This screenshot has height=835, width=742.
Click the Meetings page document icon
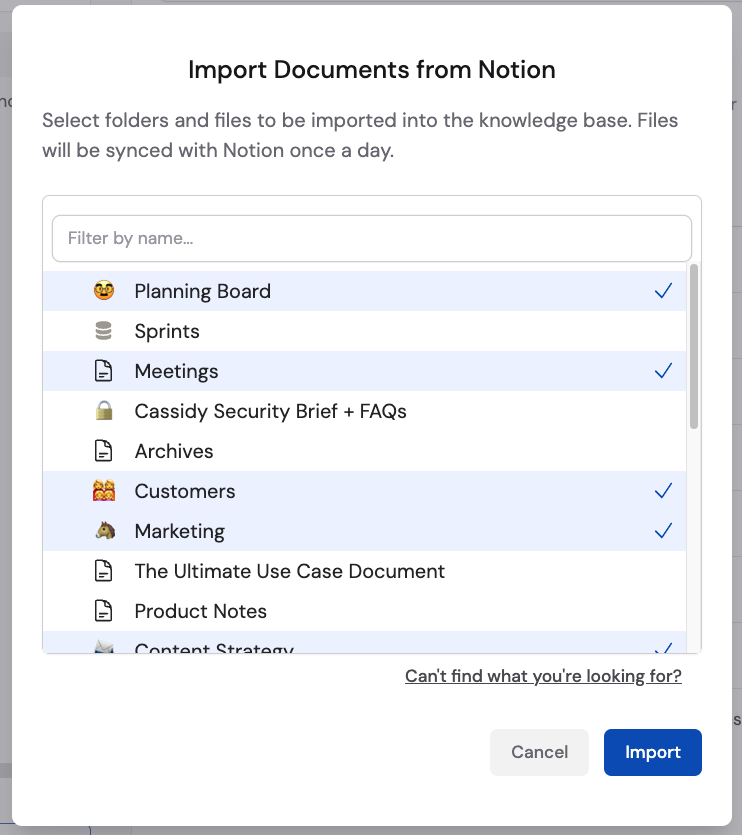click(x=104, y=371)
